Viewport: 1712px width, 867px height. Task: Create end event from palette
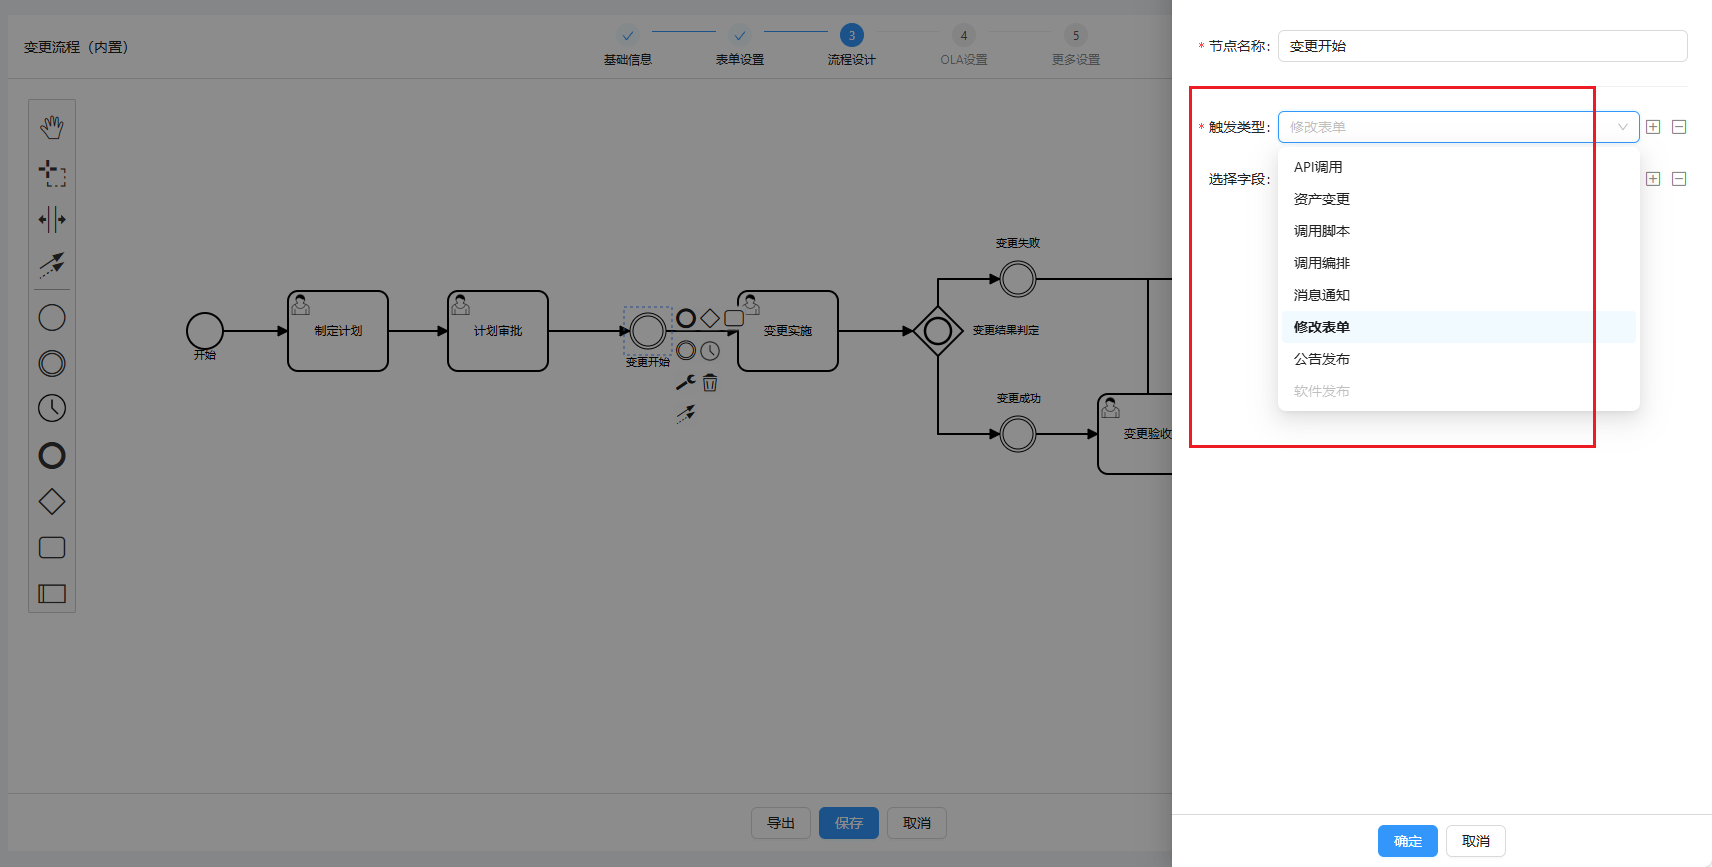pos(52,456)
